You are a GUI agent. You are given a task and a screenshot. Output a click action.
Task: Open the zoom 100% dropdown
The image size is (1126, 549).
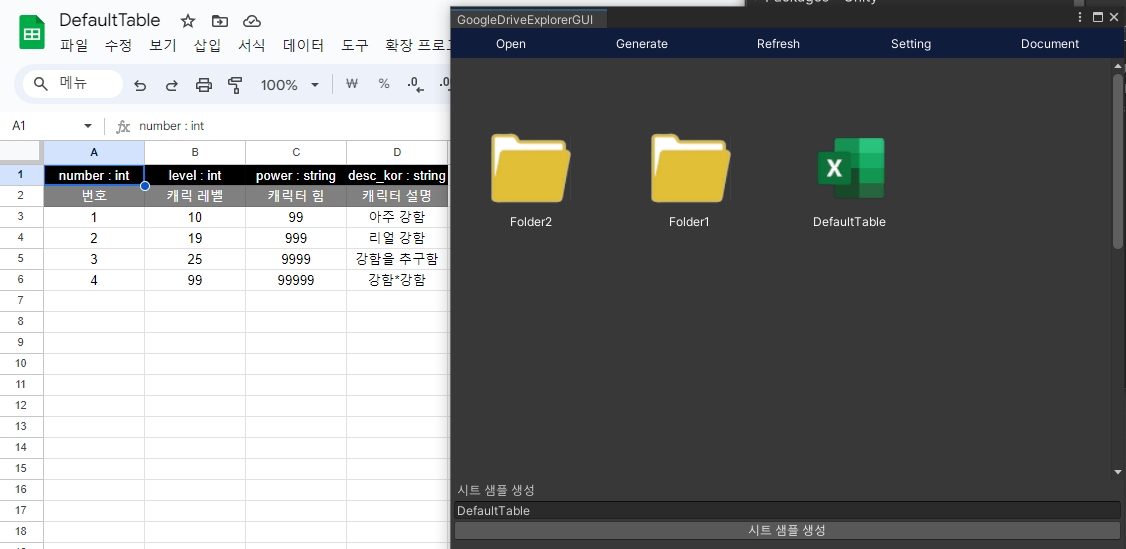(289, 85)
